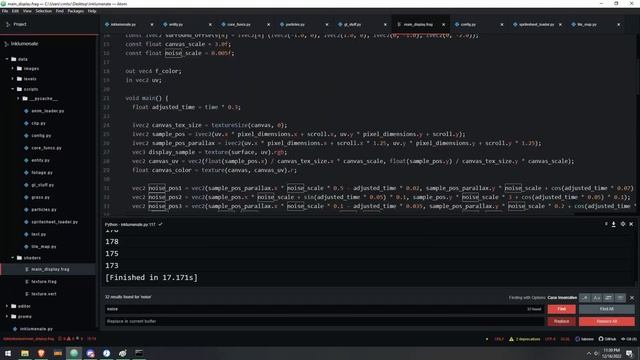Open clip.py in the tree

pos(38,123)
